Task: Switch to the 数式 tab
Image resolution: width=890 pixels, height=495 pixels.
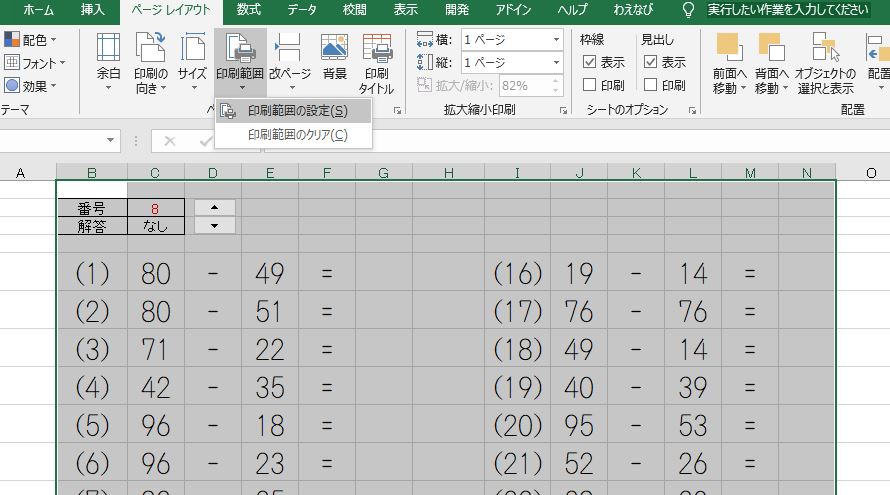Action: (x=249, y=10)
